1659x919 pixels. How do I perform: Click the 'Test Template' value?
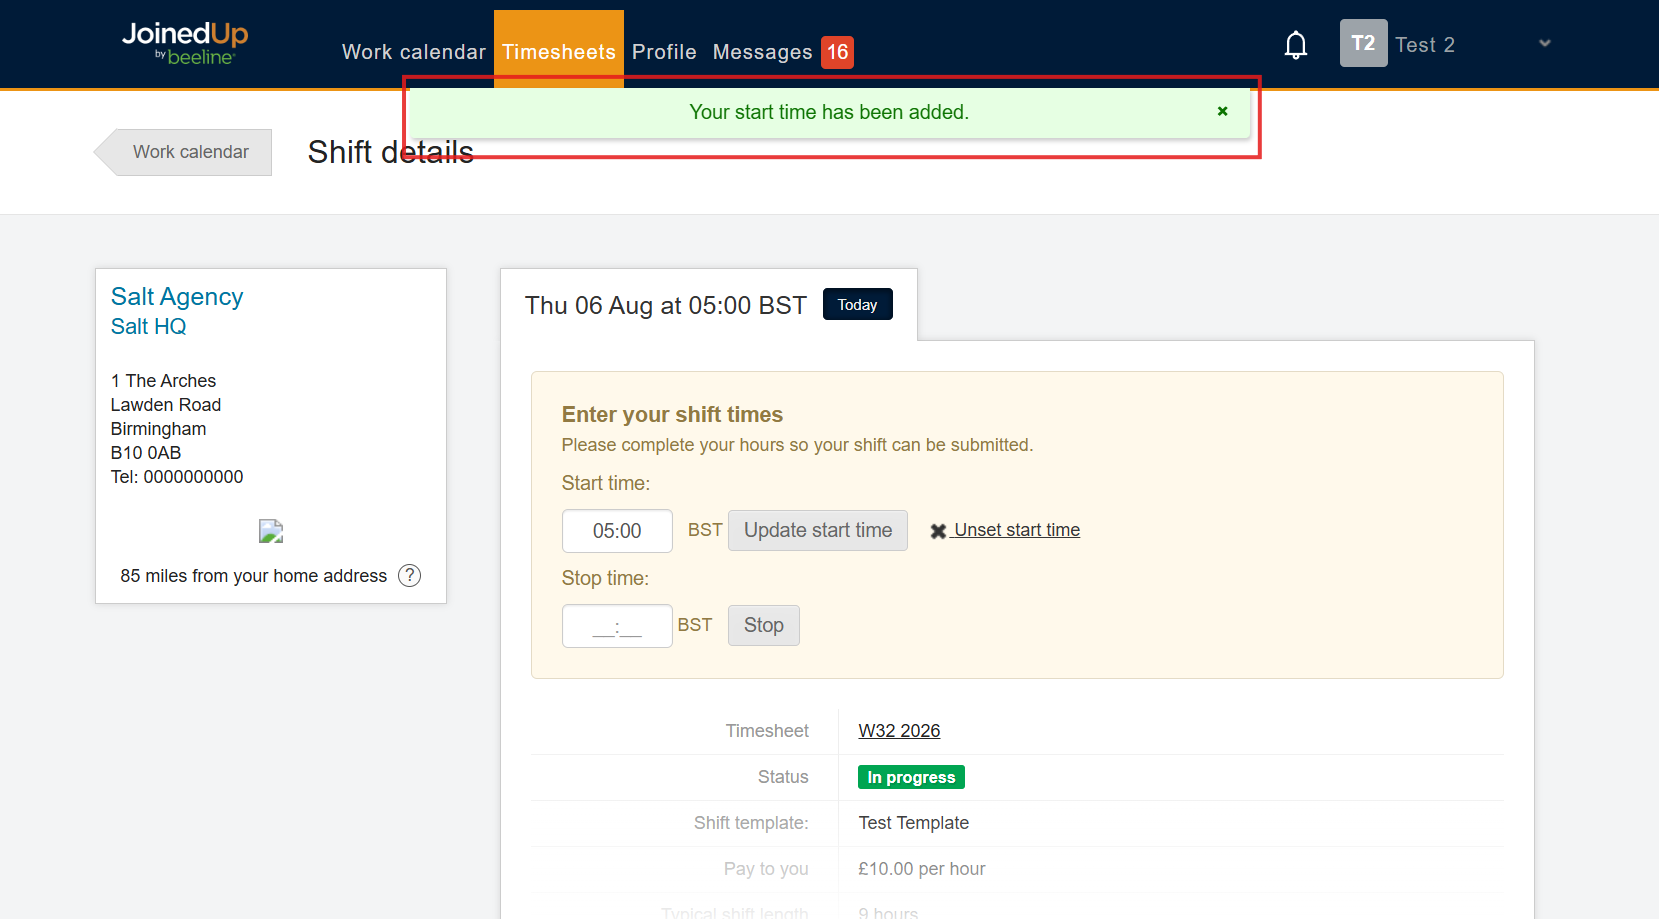click(914, 823)
